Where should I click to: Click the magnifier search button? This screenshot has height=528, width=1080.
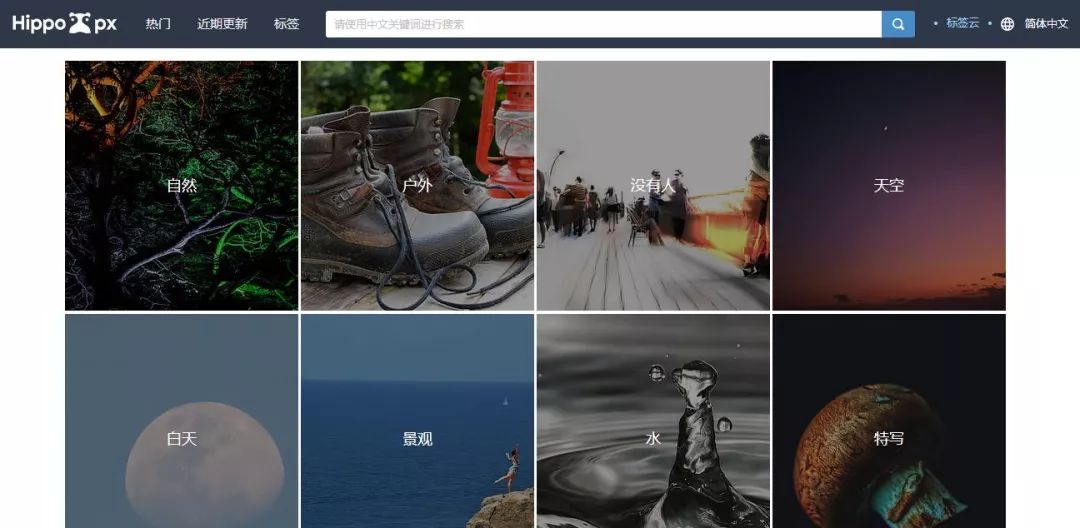tap(898, 24)
